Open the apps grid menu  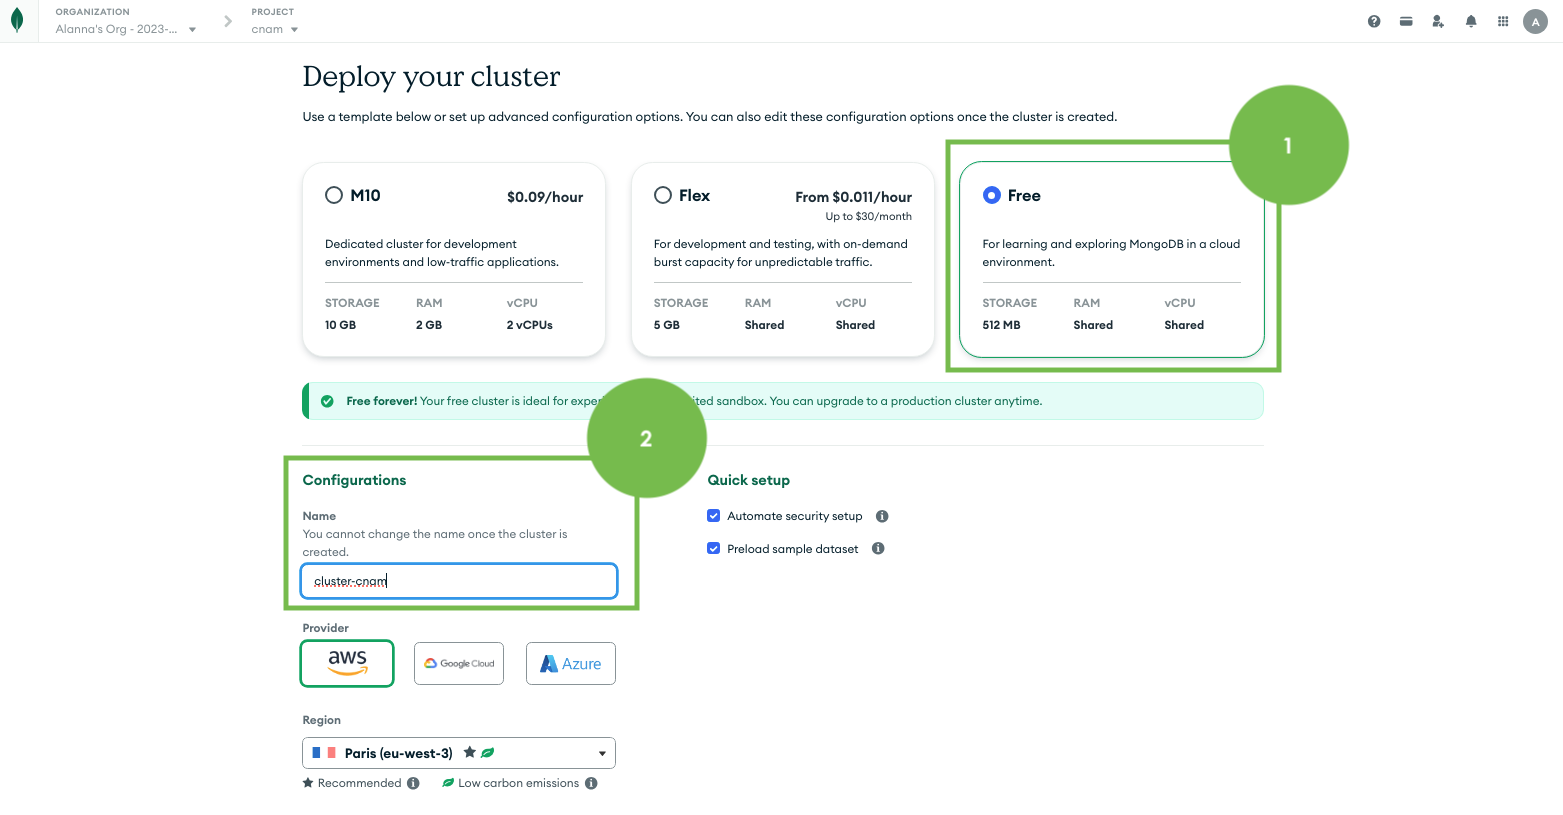1503,21
